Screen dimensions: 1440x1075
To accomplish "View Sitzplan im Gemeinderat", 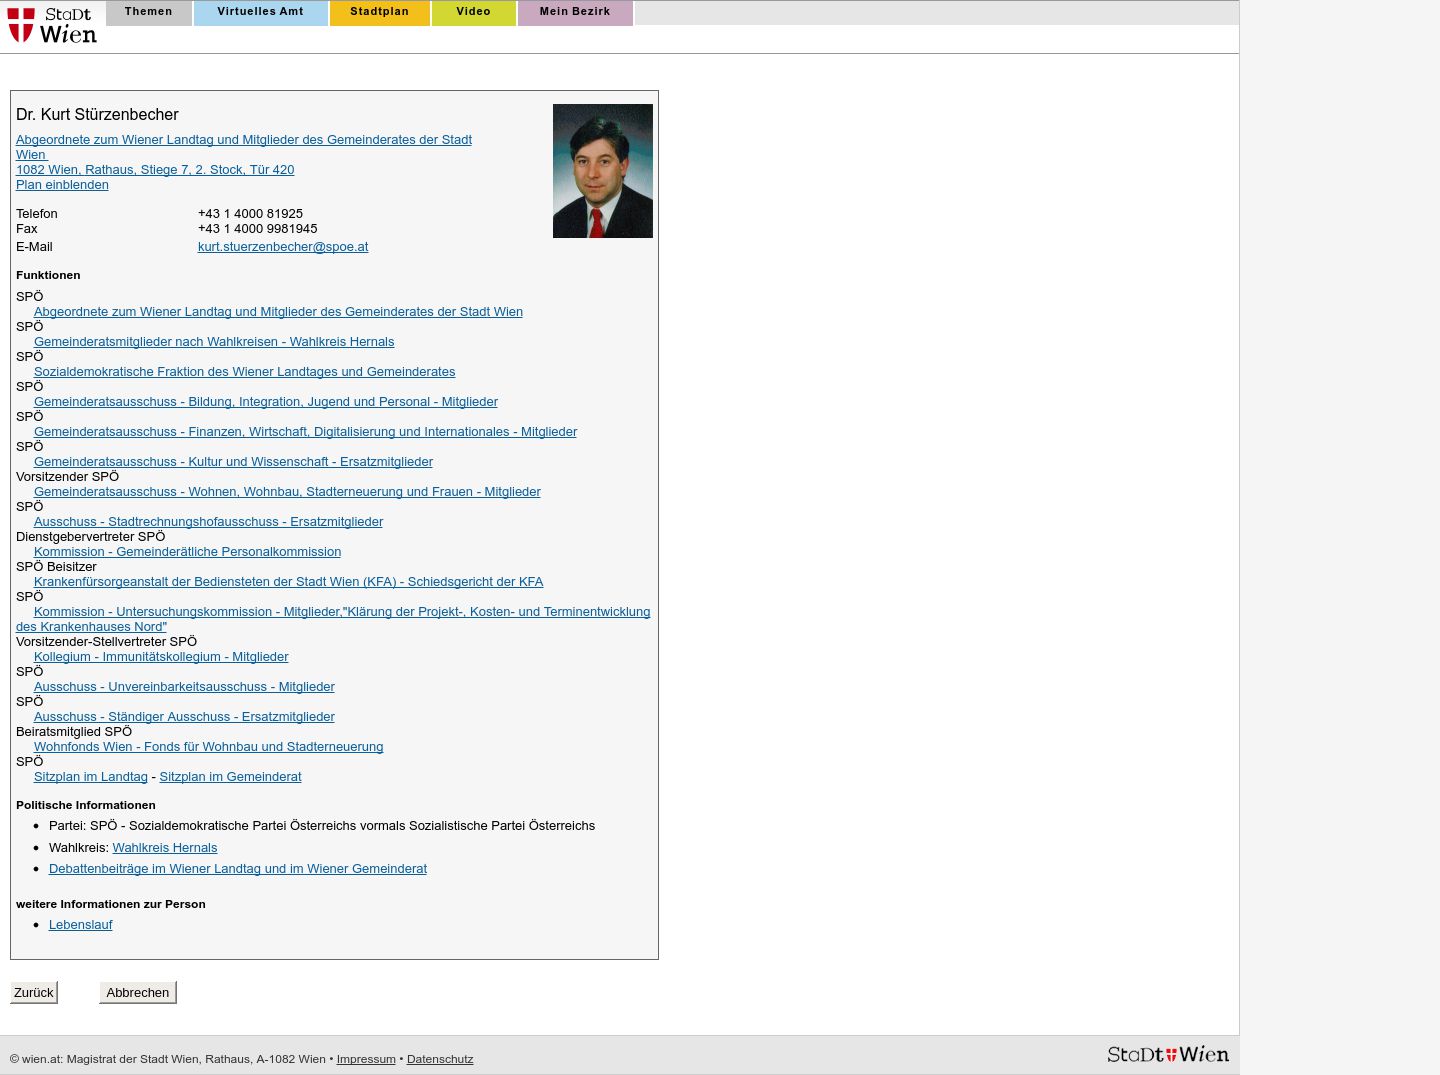I will 230,777.
